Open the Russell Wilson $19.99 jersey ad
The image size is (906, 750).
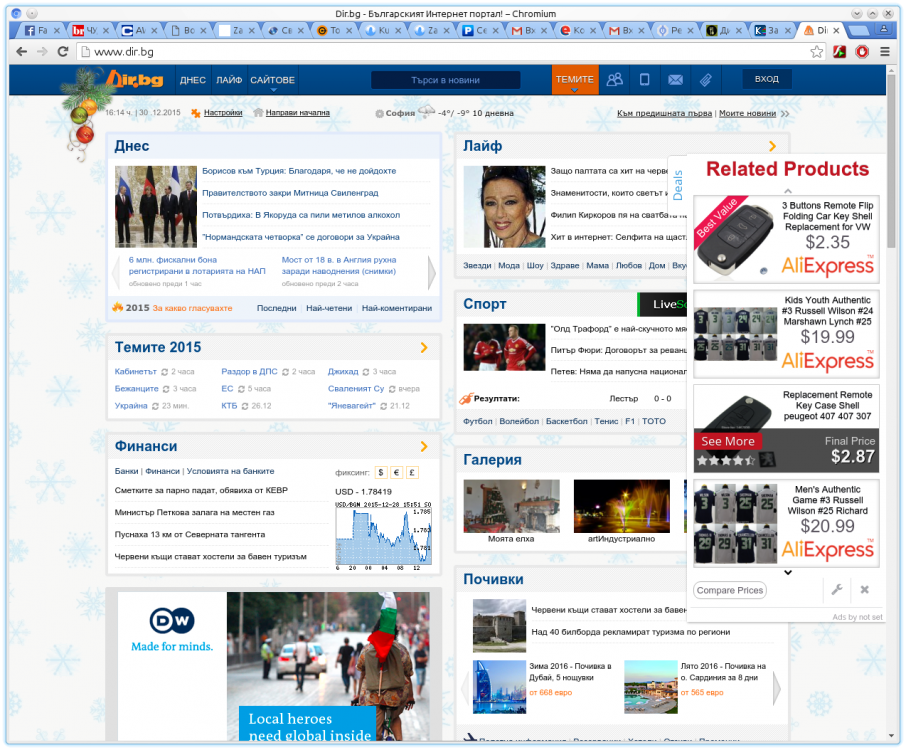786,335
